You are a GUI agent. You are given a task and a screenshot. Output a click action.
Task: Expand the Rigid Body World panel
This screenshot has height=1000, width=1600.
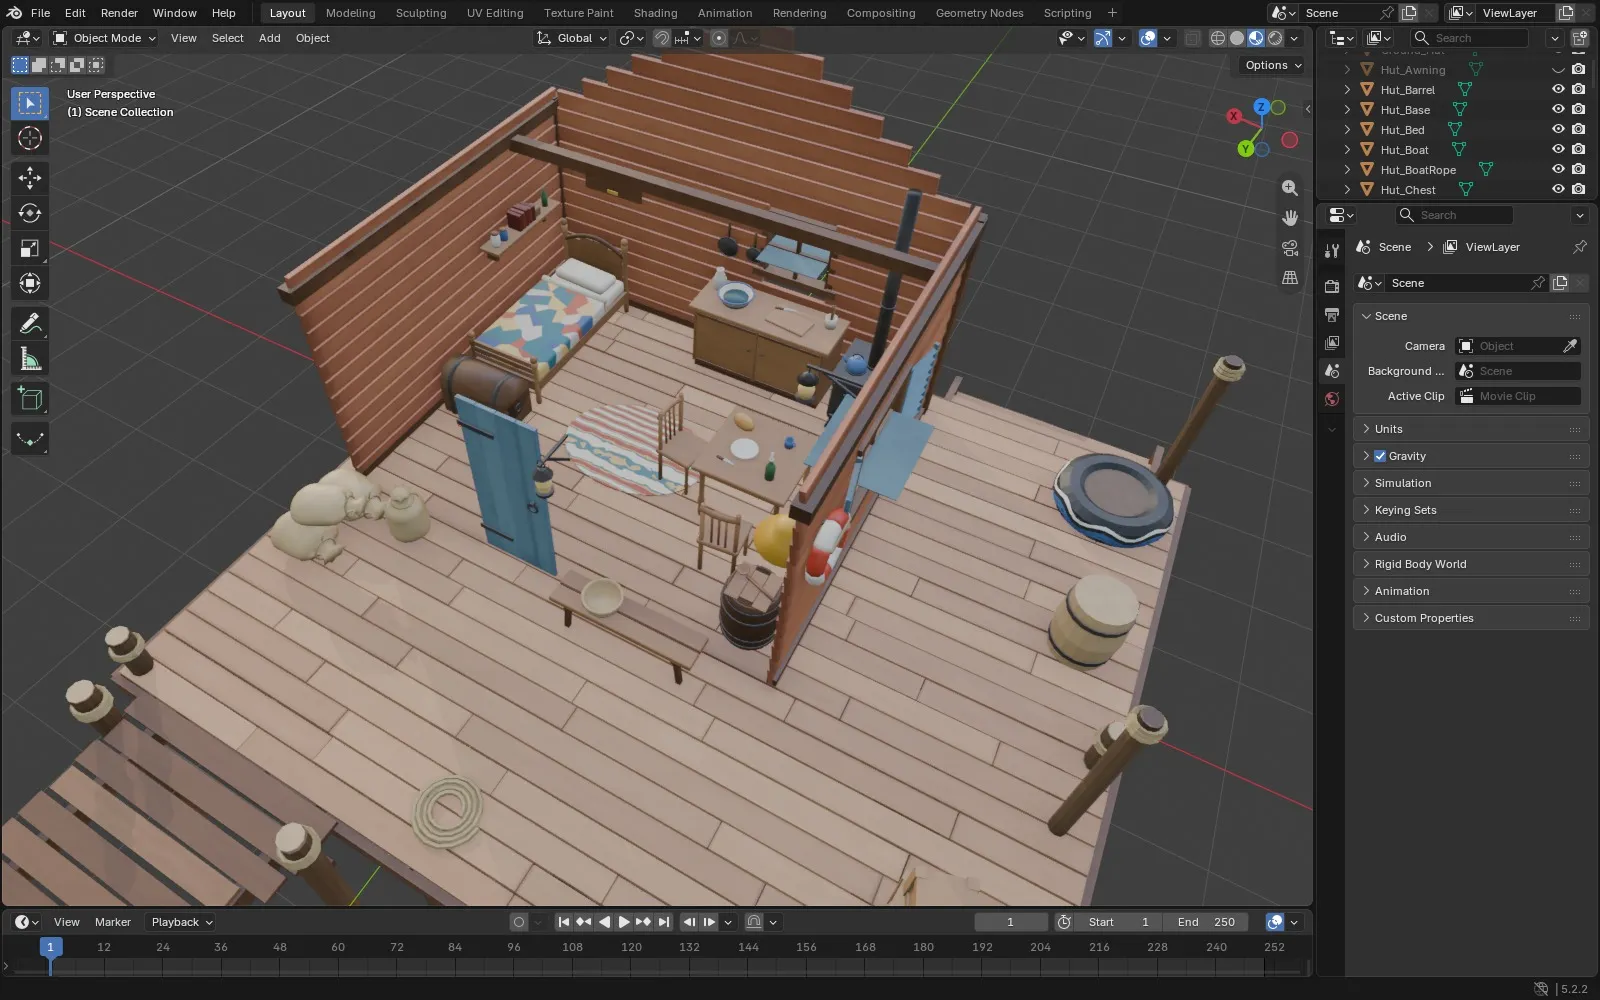coord(1470,564)
